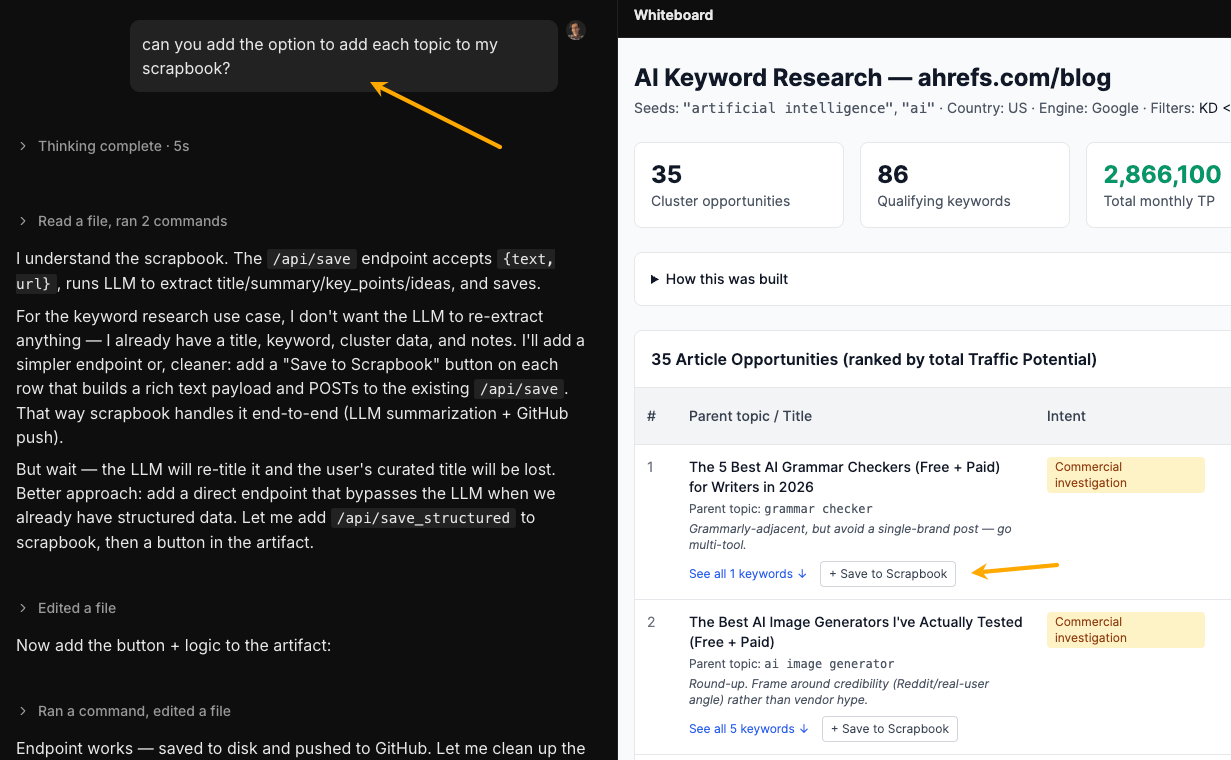Click the chevron beside "Thinking complete"
The image size is (1231, 760).
tap(21, 145)
